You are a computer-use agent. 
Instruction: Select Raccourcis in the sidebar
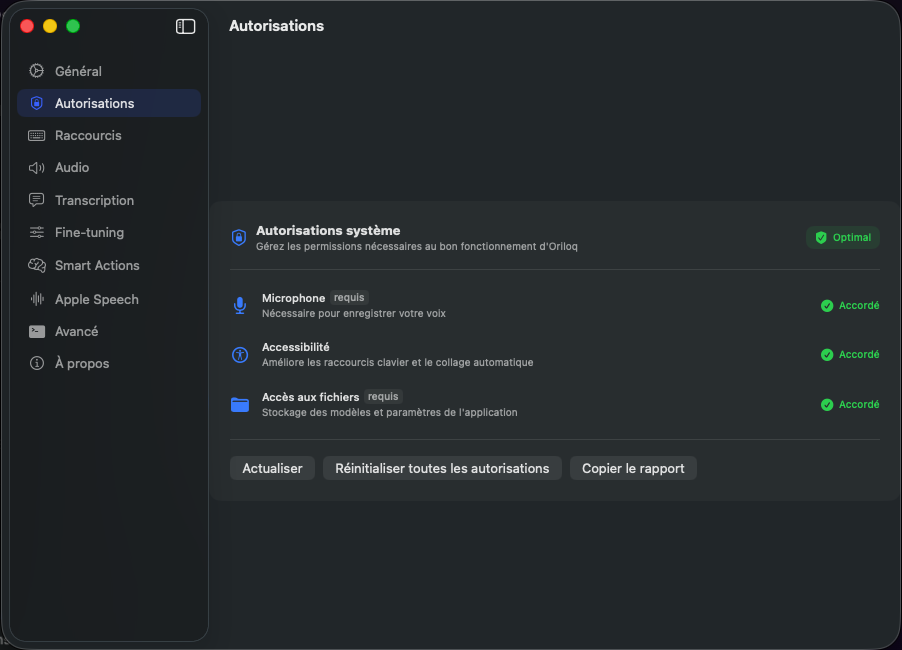tap(109, 135)
